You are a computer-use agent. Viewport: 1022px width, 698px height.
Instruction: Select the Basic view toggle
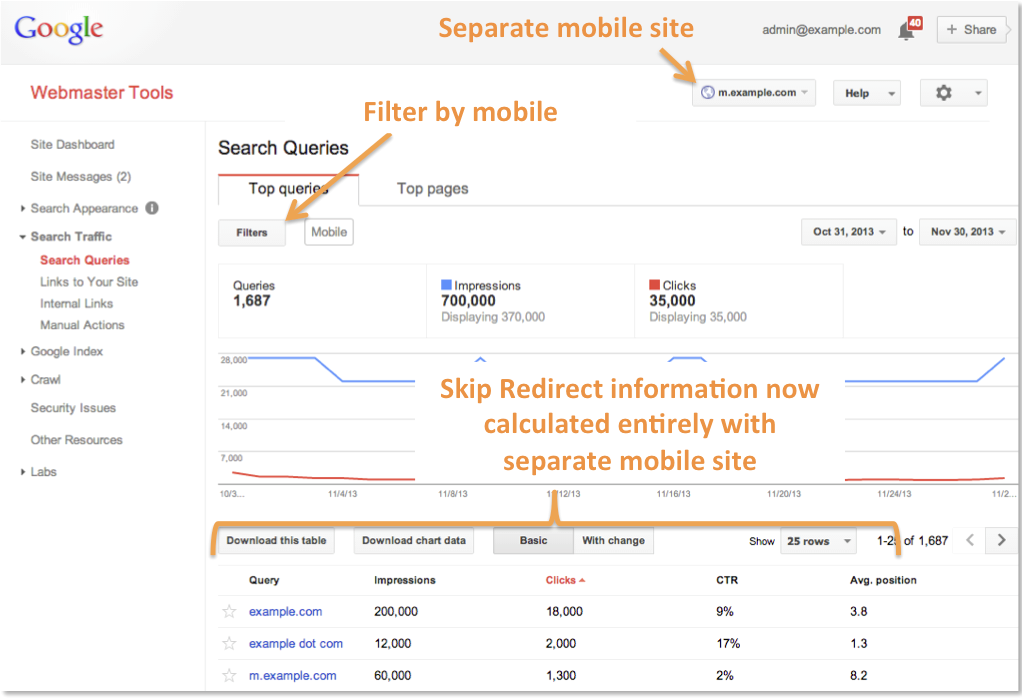click(x=533, y=541)
